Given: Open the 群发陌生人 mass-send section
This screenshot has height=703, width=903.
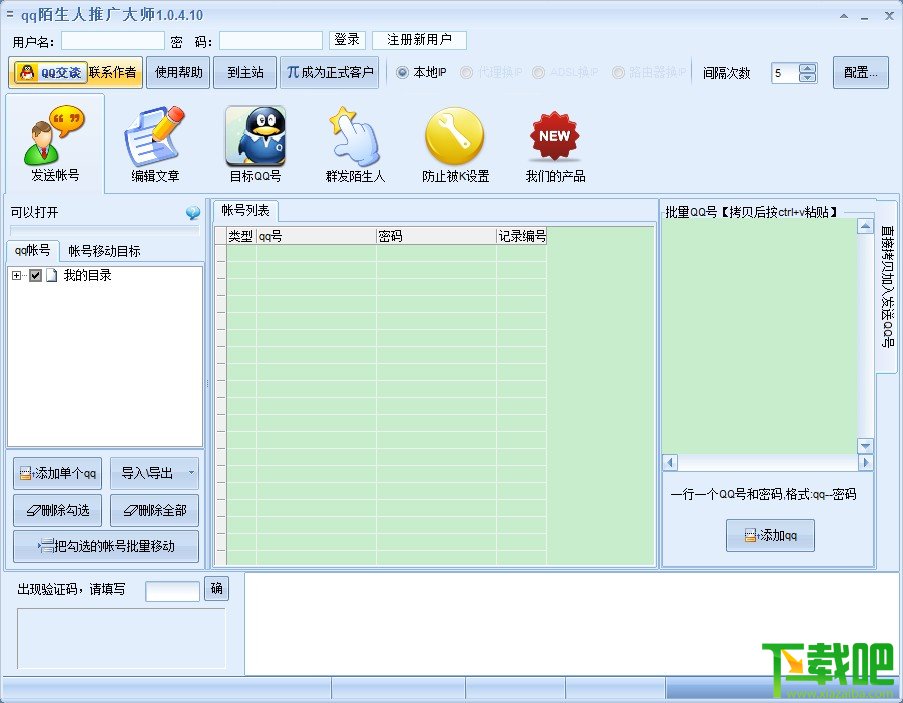Looking at the screenshot, I should [x=355, y=143].
